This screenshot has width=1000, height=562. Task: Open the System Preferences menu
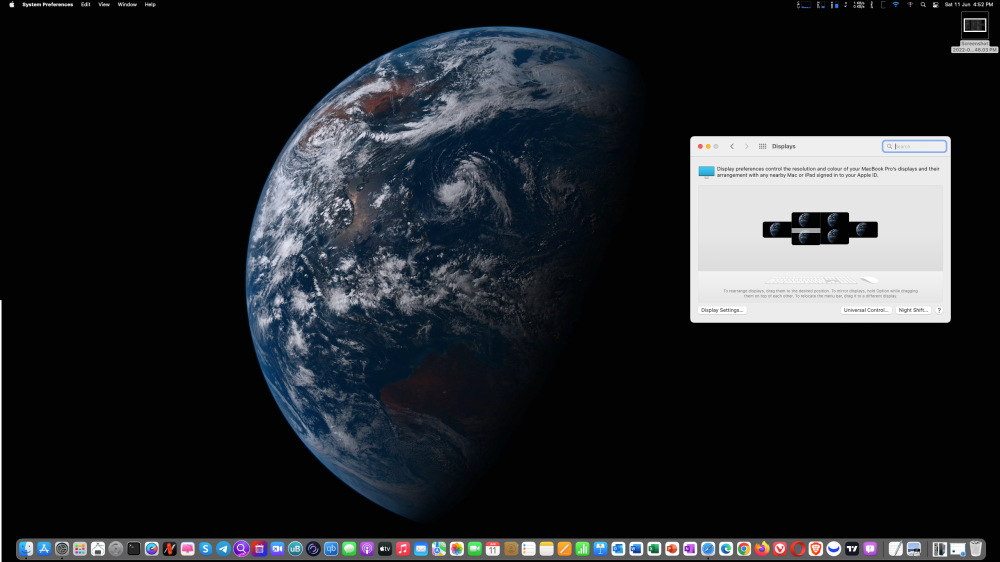pyautogui.click(x=48, y=4)
